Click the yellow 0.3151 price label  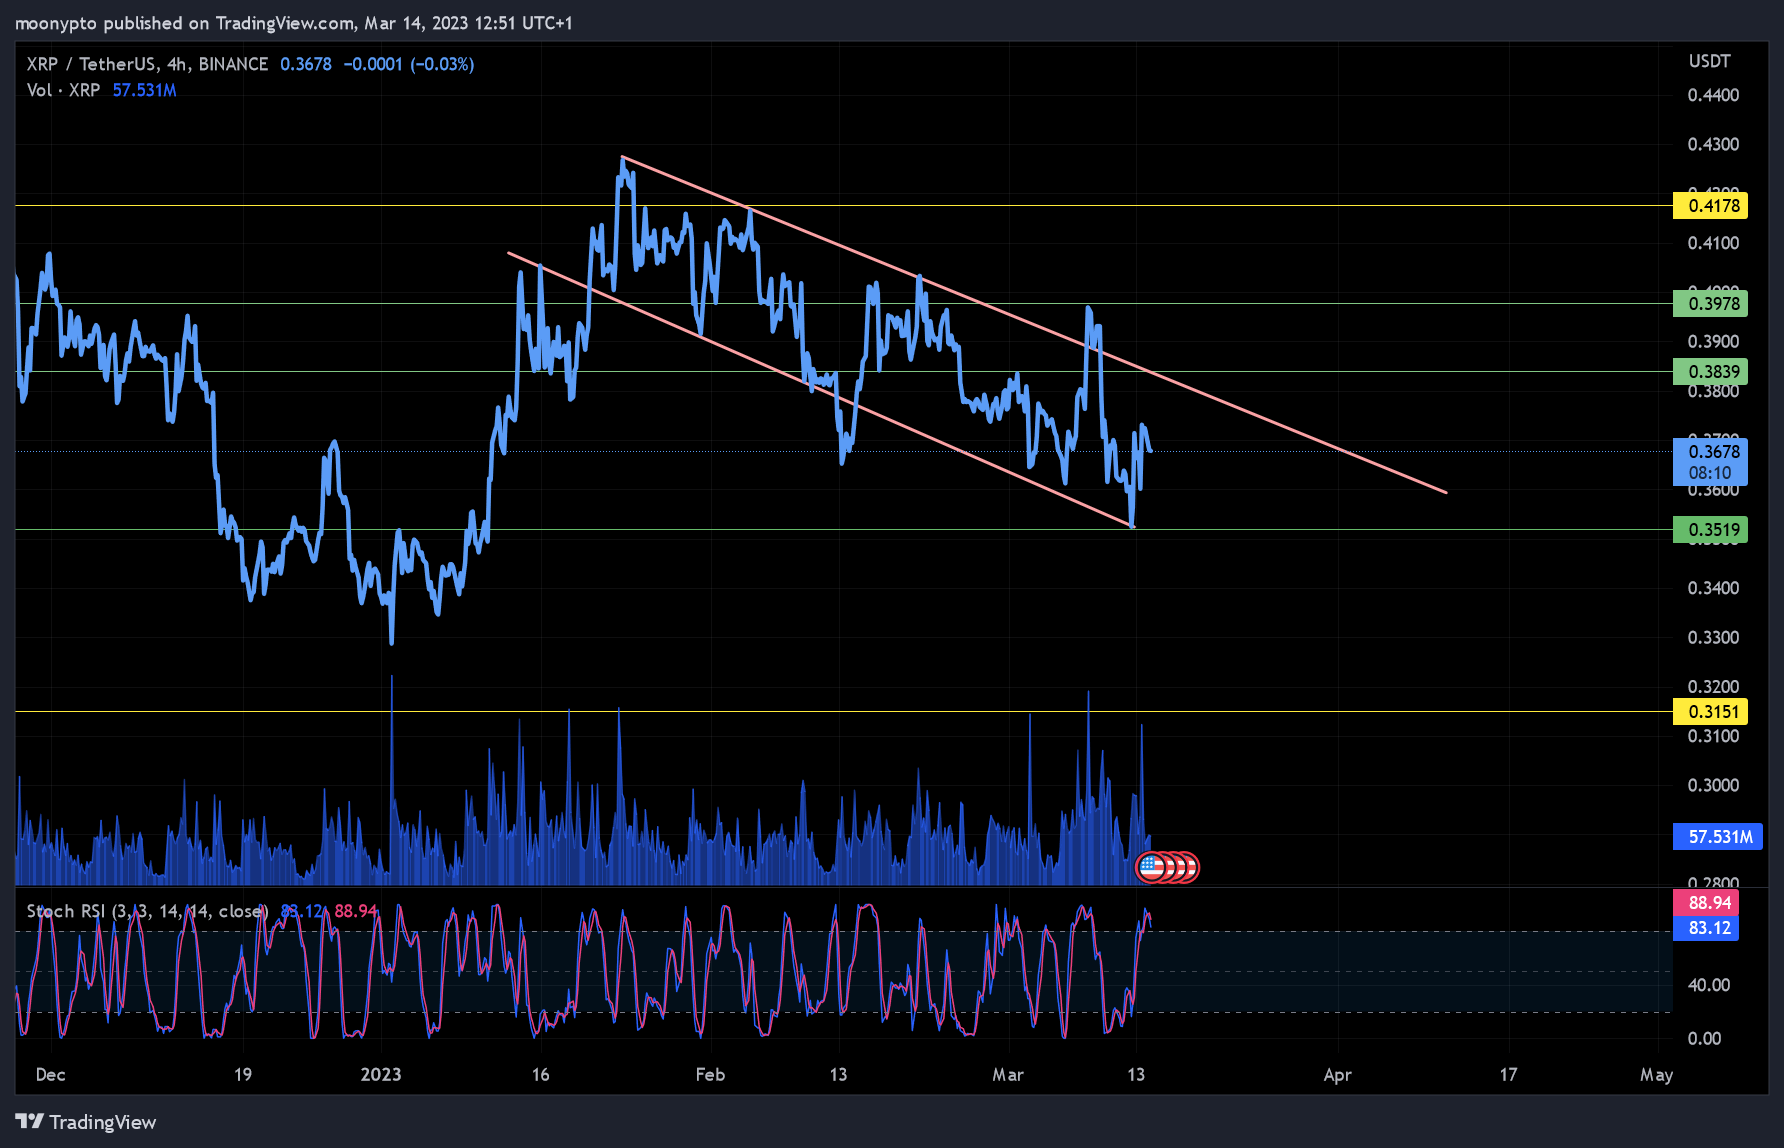pyautogui.click(x=1710, y=712)
